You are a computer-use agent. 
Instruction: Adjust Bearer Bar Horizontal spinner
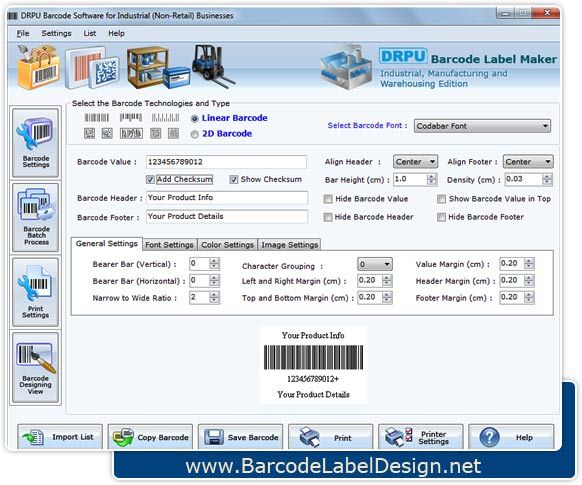coord(214,280)
